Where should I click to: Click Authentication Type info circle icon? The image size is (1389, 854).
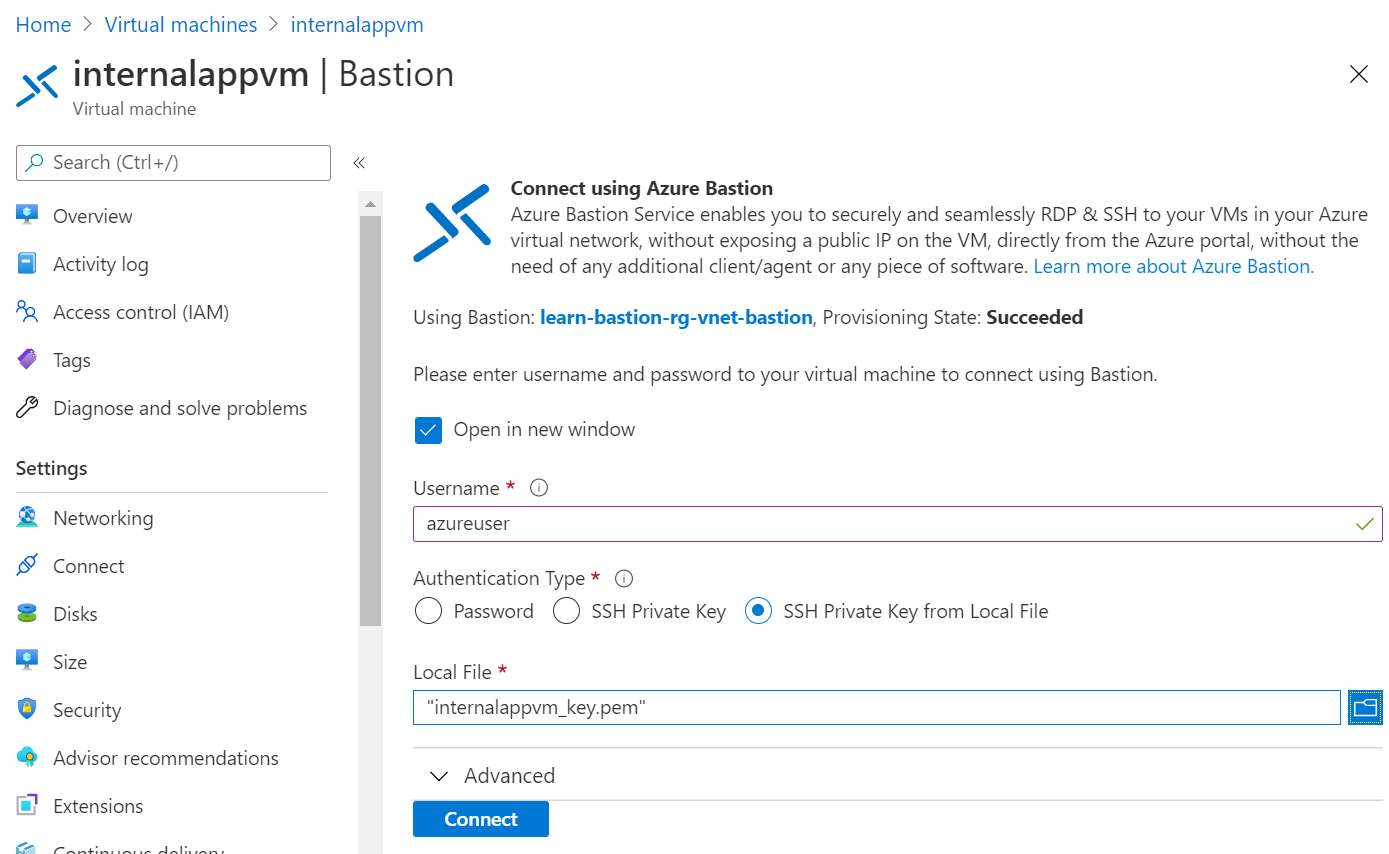point(624,578)
